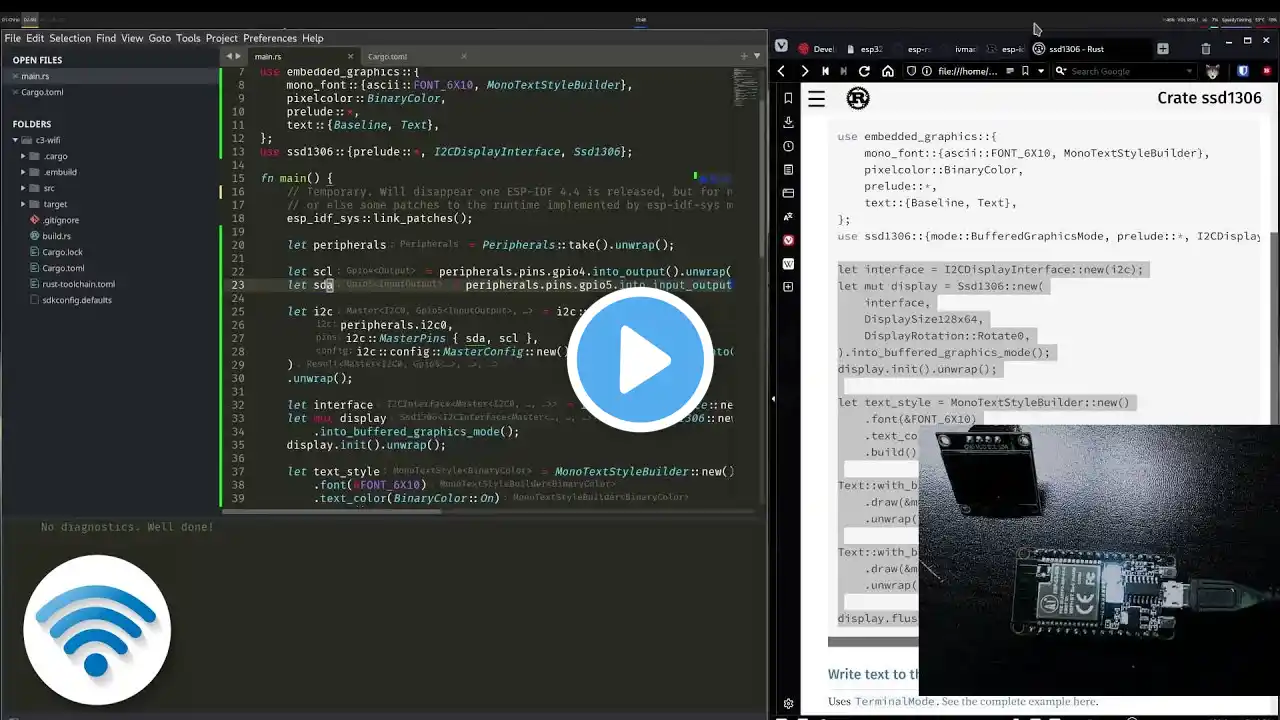Go to the browser home page
The height and width of the screenshot is (720, 1280).
[887, 71]
